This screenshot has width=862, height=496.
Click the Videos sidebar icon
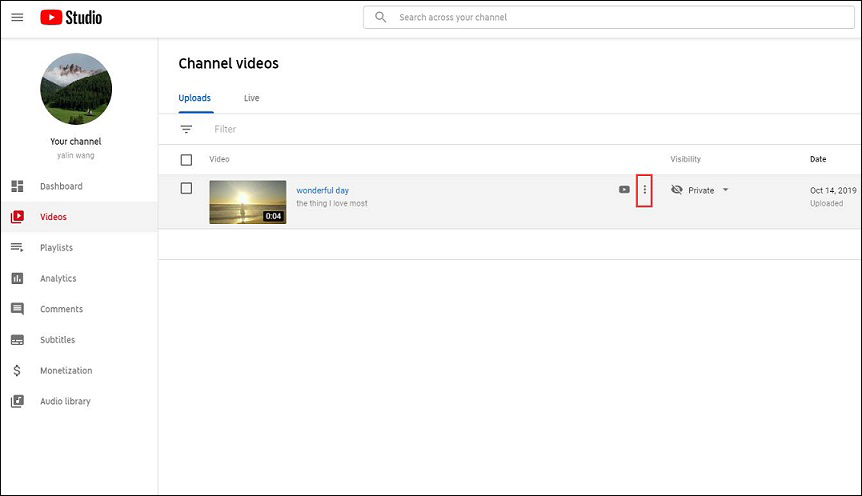point(18,217)
